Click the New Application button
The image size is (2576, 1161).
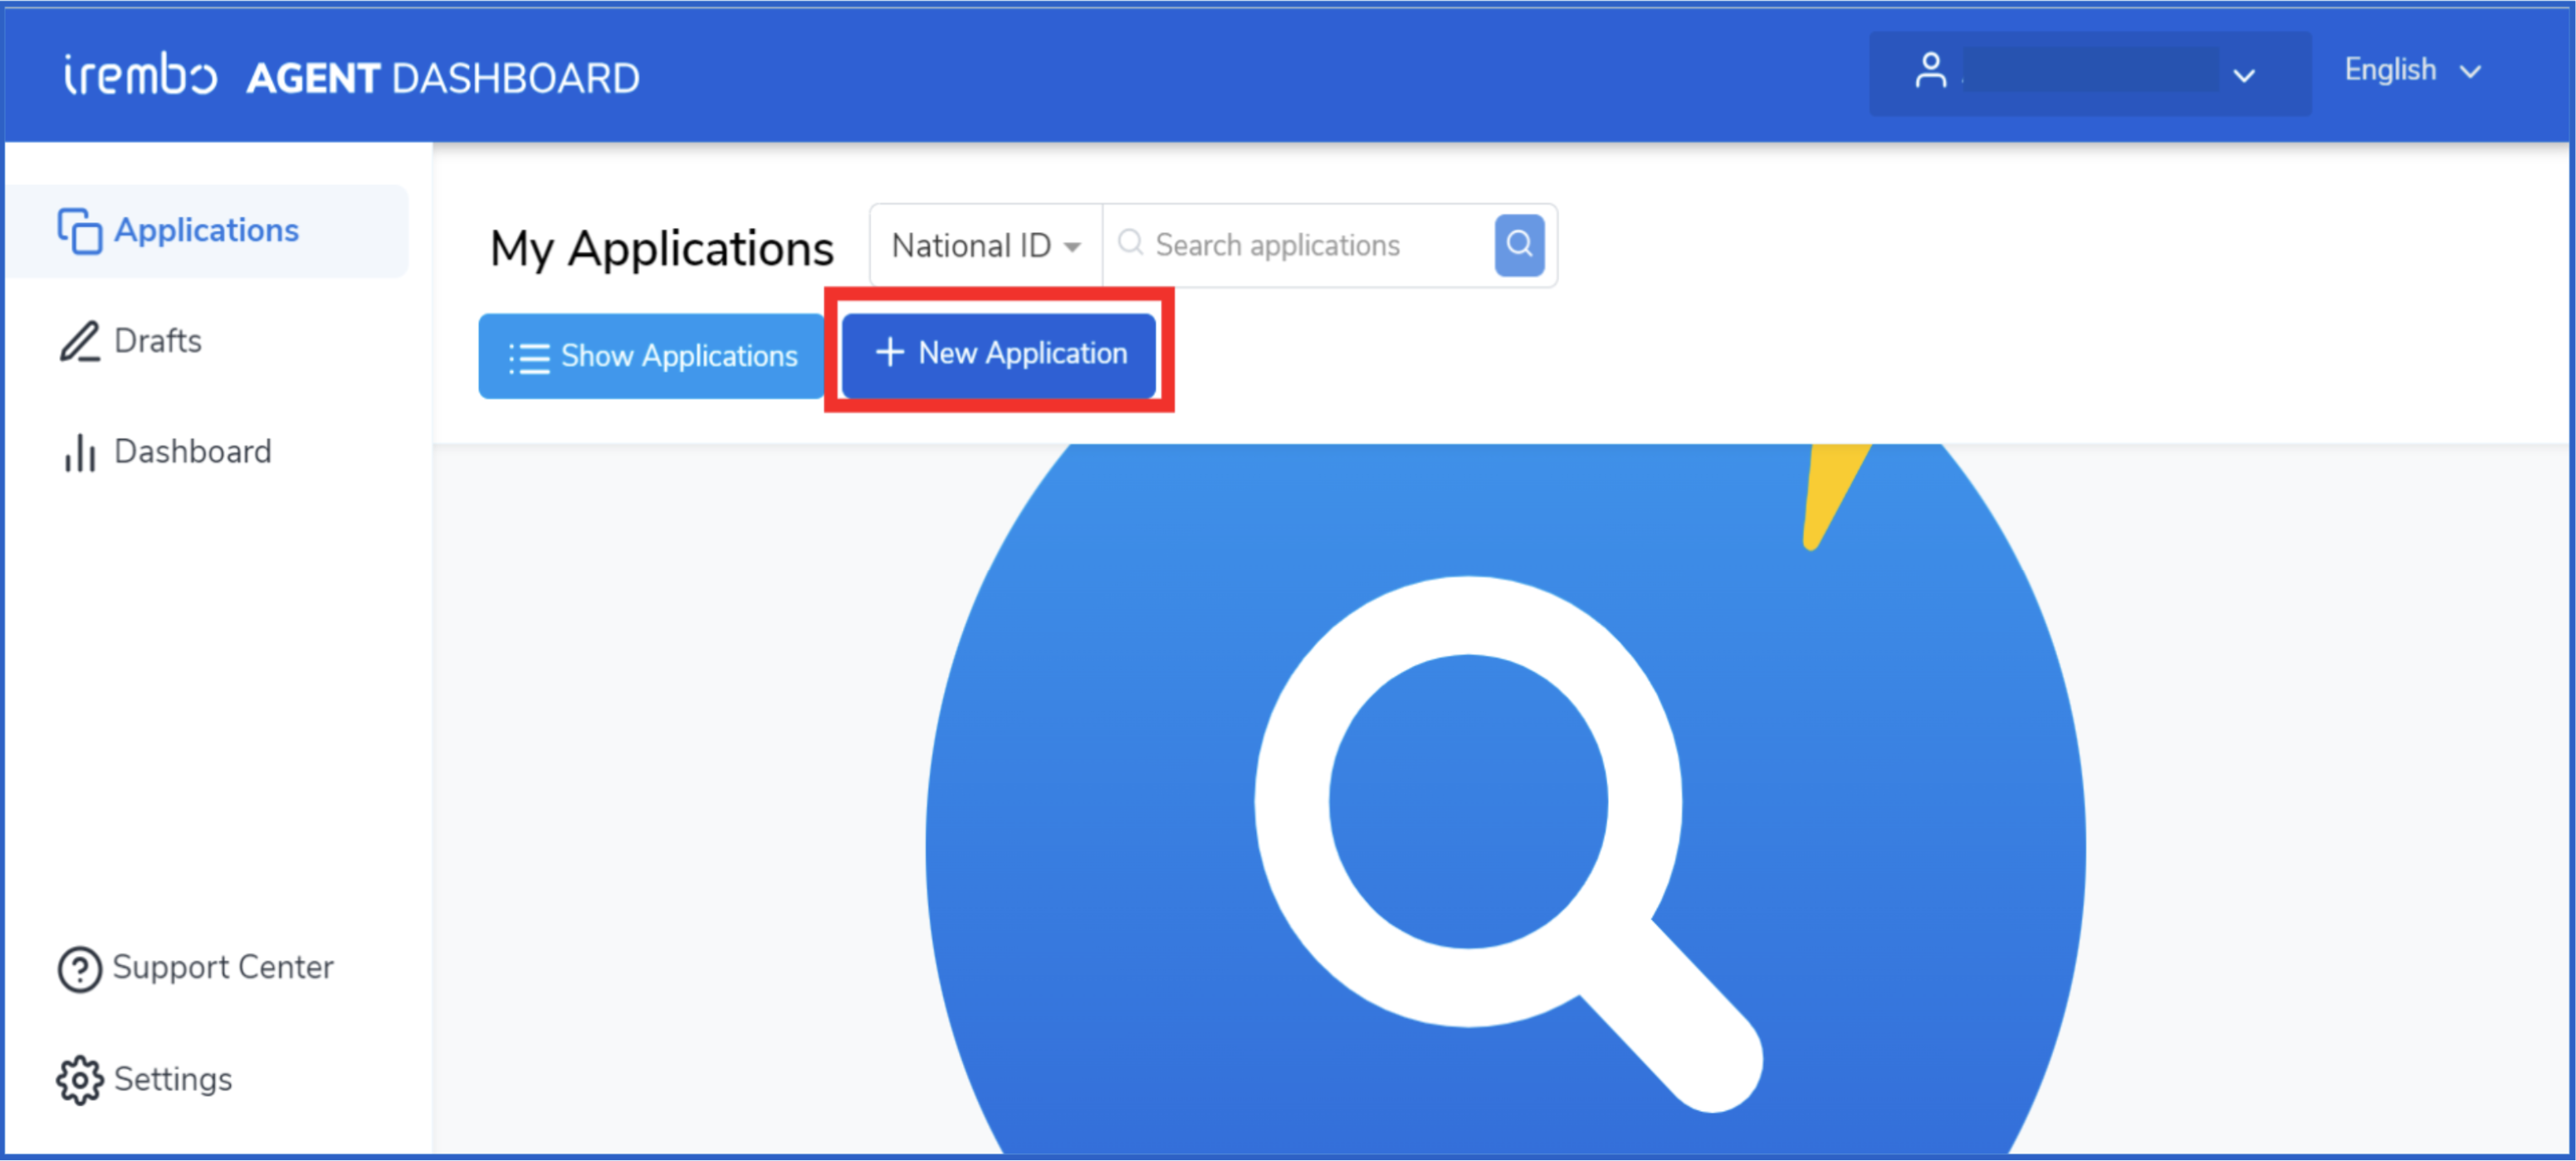point(999,354)
